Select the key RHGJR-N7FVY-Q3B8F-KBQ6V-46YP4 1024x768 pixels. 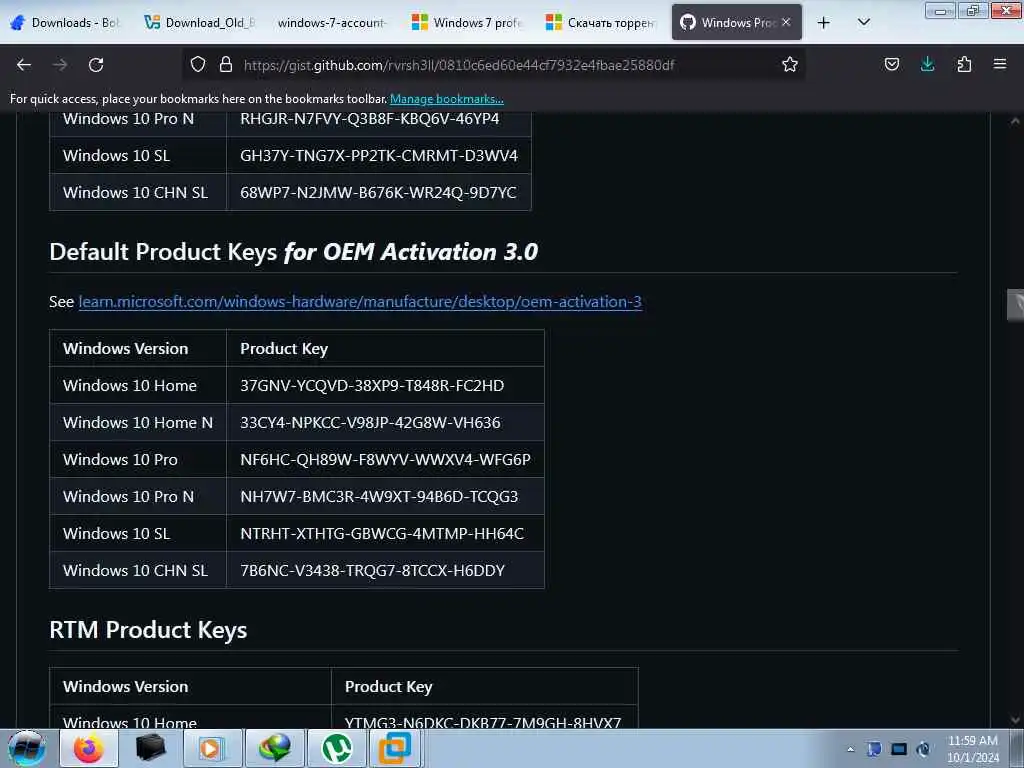tap(370, 119)
